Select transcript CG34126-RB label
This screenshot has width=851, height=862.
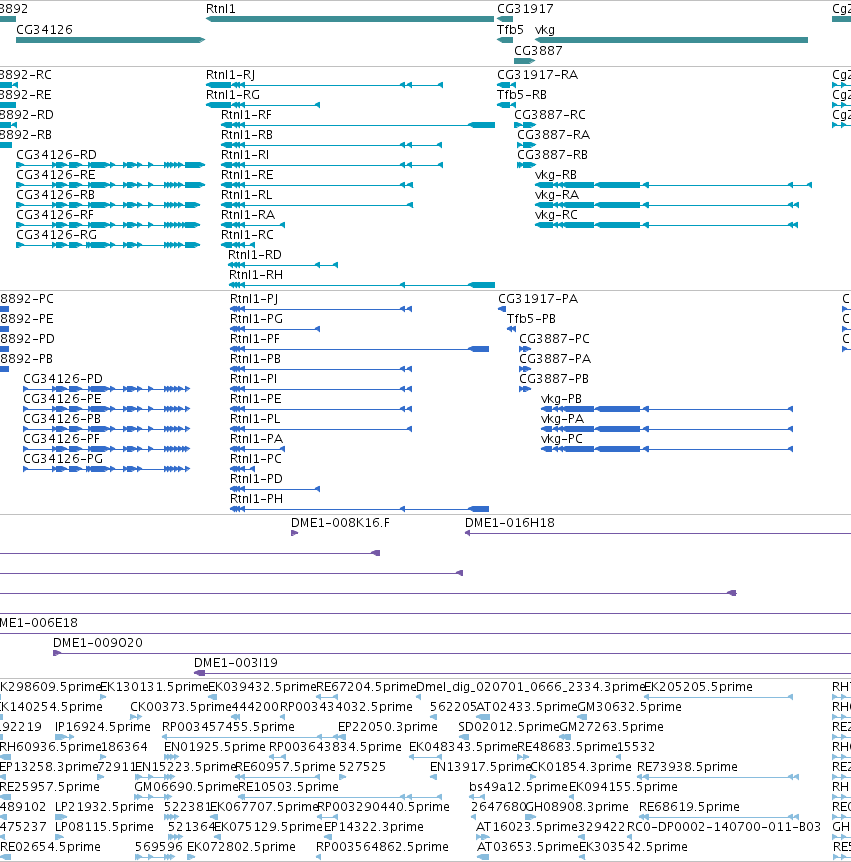[56, 195]
